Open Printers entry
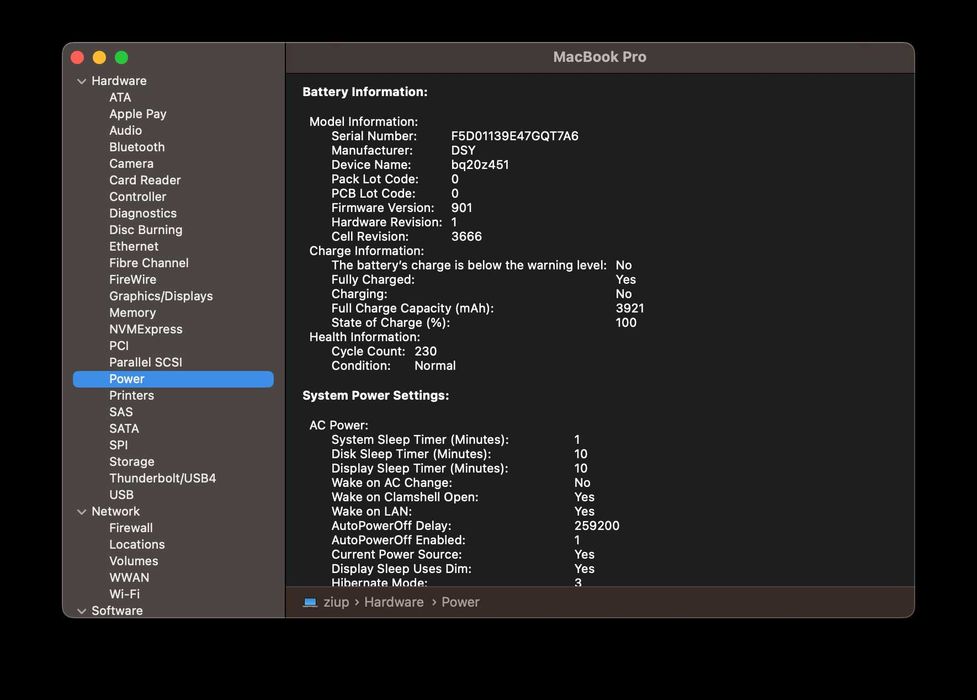Viewport: 977px width, 700px height. (x=131, y=395)
